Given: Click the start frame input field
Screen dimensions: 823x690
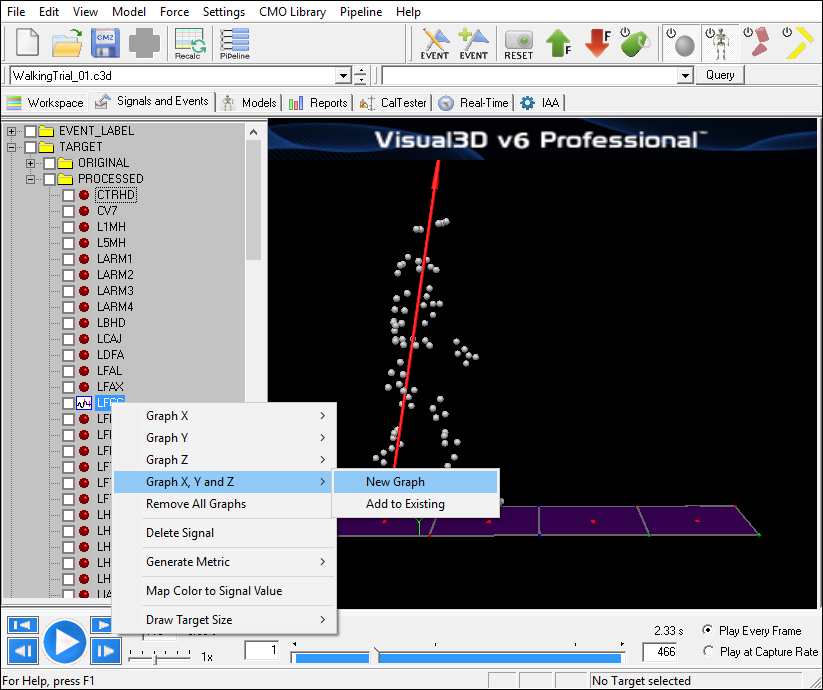Looking at the screenshot, I should point(262,651).
